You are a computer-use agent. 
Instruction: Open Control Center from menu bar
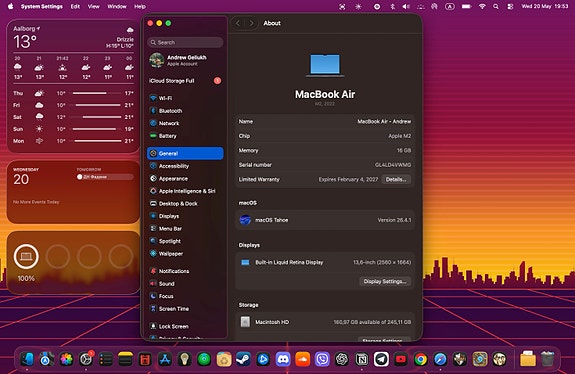(510, 6)
